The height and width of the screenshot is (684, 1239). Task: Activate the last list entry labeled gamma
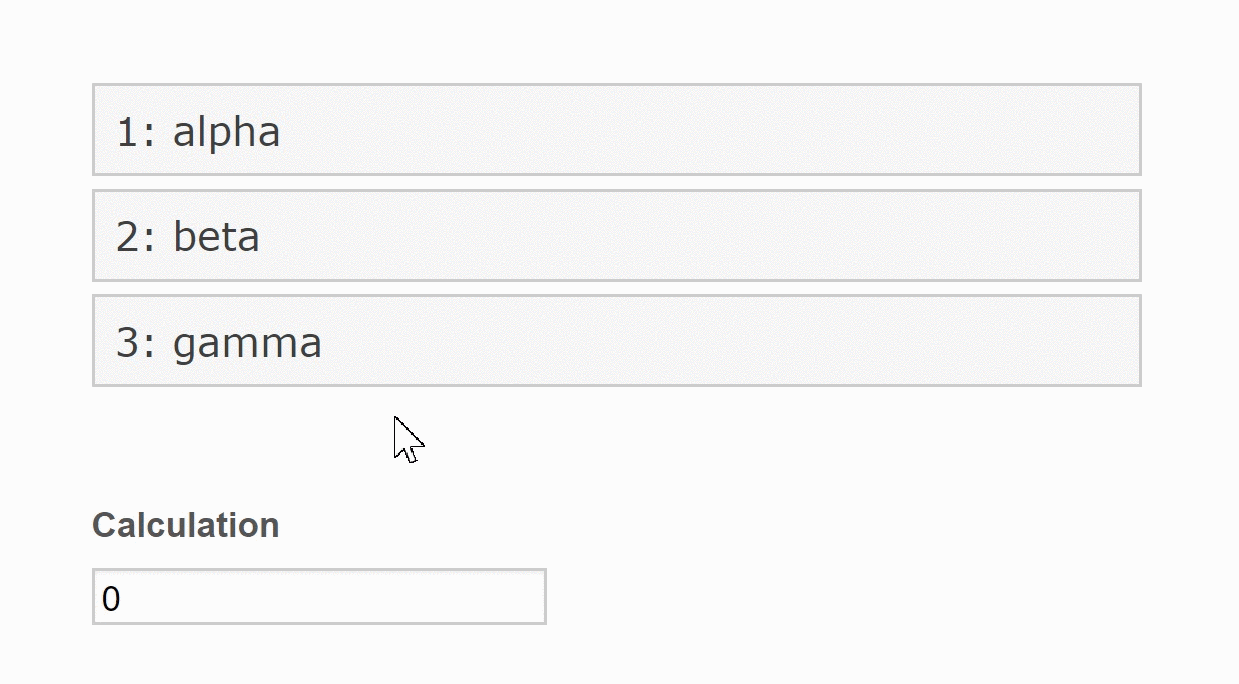click(x=616, y=340)
